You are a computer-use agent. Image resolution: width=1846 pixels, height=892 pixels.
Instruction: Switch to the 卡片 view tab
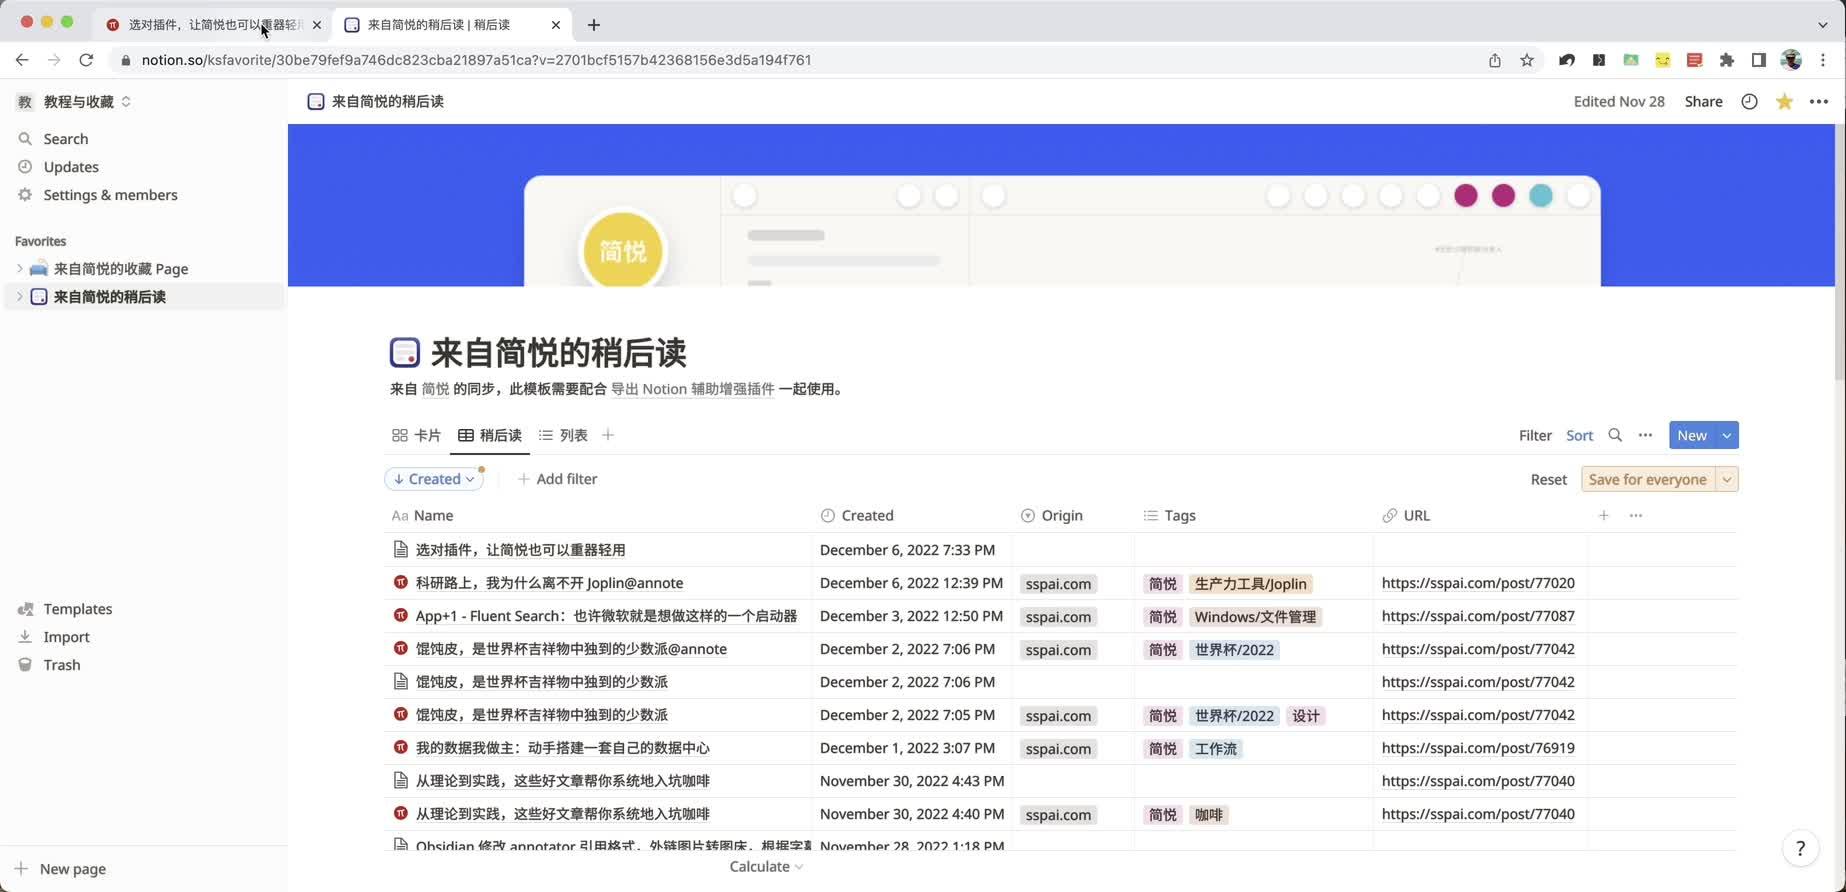(x=416, y=435)
